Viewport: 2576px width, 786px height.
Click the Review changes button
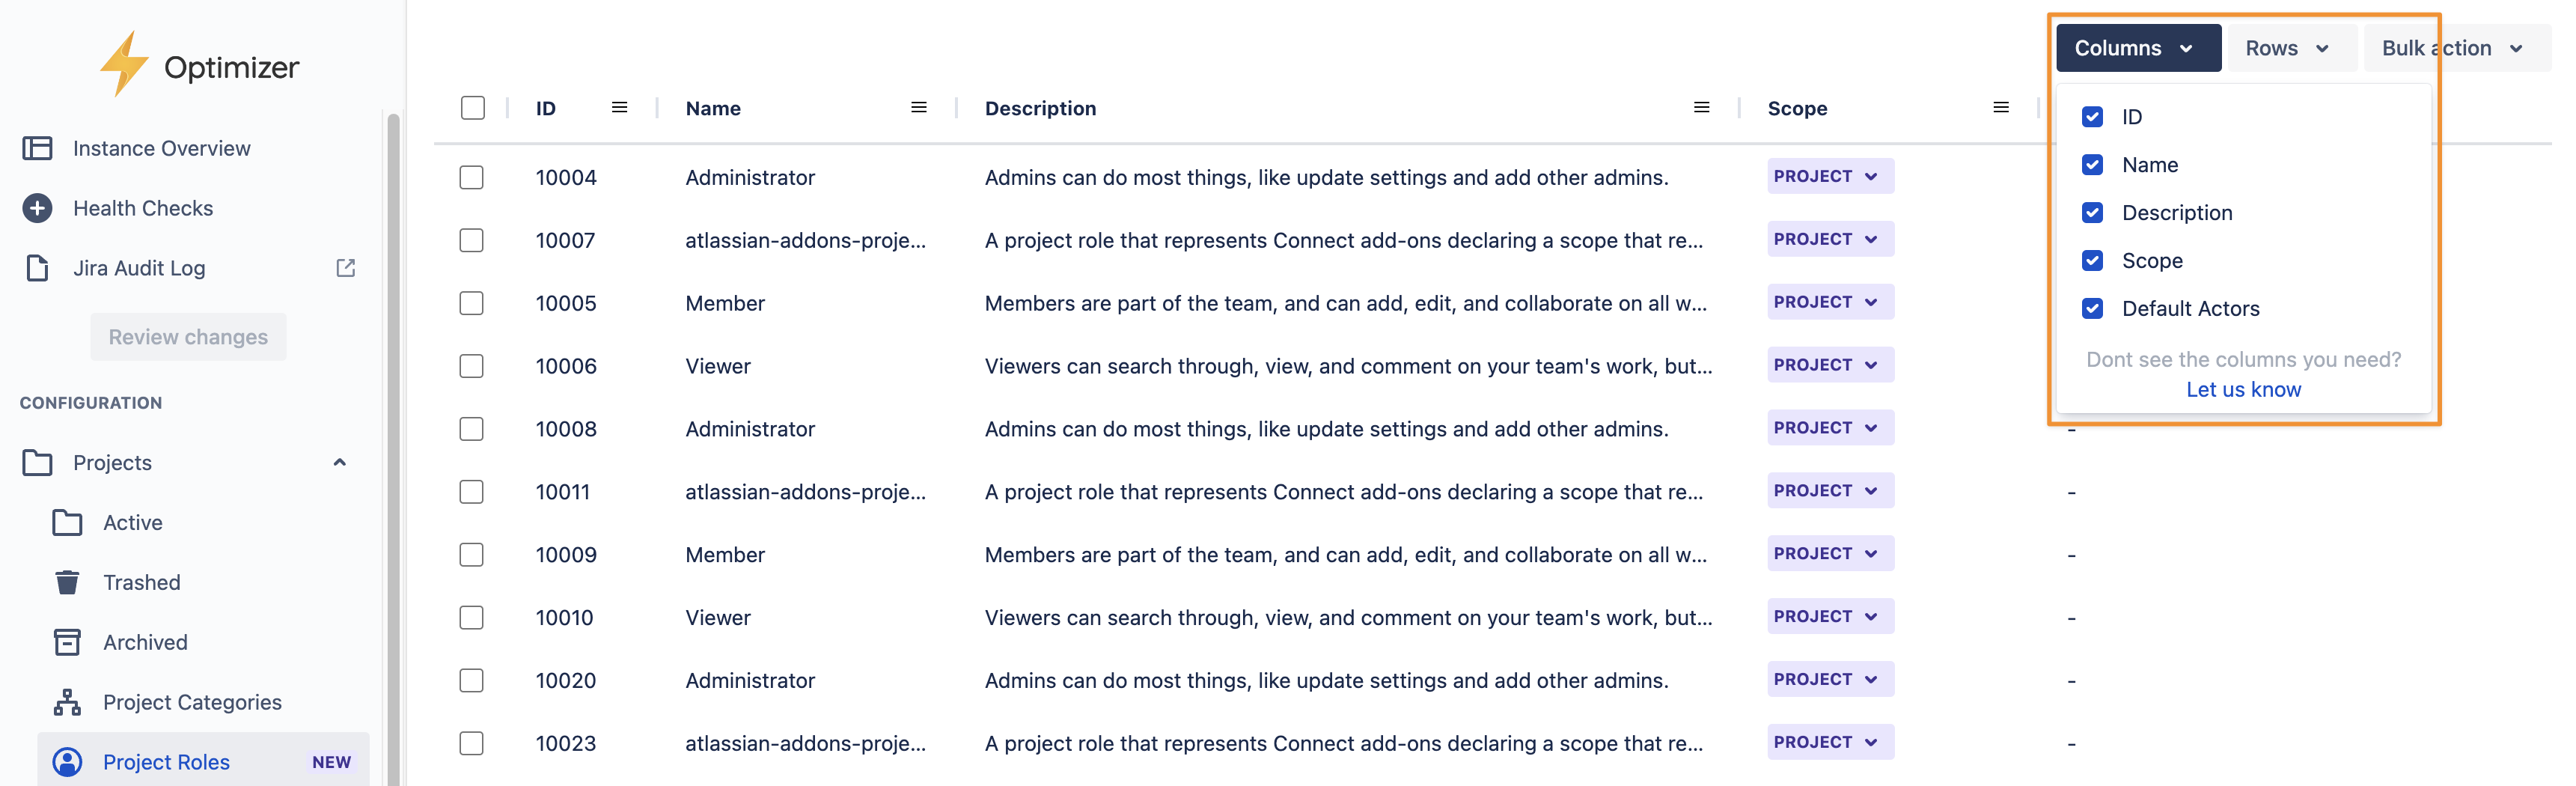click(188, 337)
